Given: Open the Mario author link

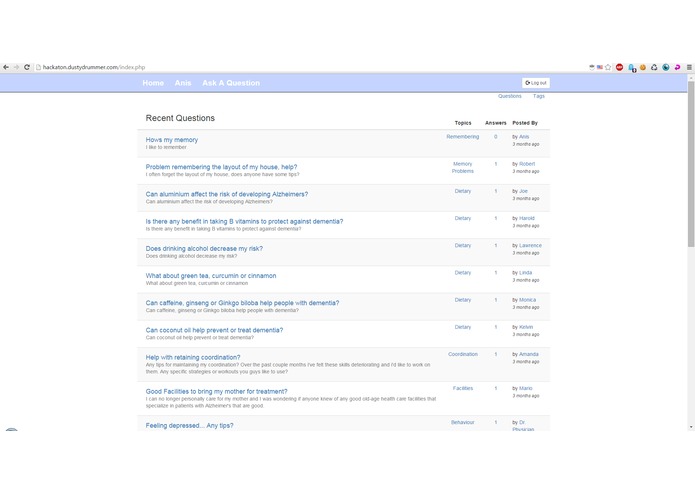Looking at the screenshot, I should (526, 389).
